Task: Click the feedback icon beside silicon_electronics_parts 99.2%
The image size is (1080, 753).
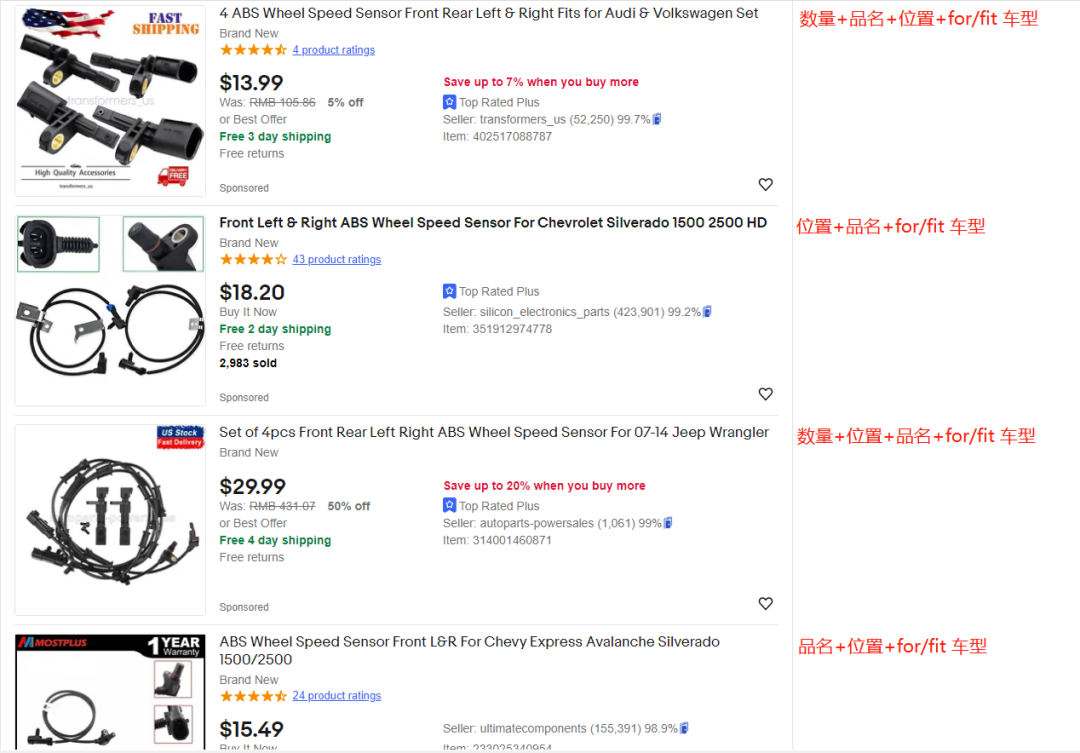Action: pos(708,312)
